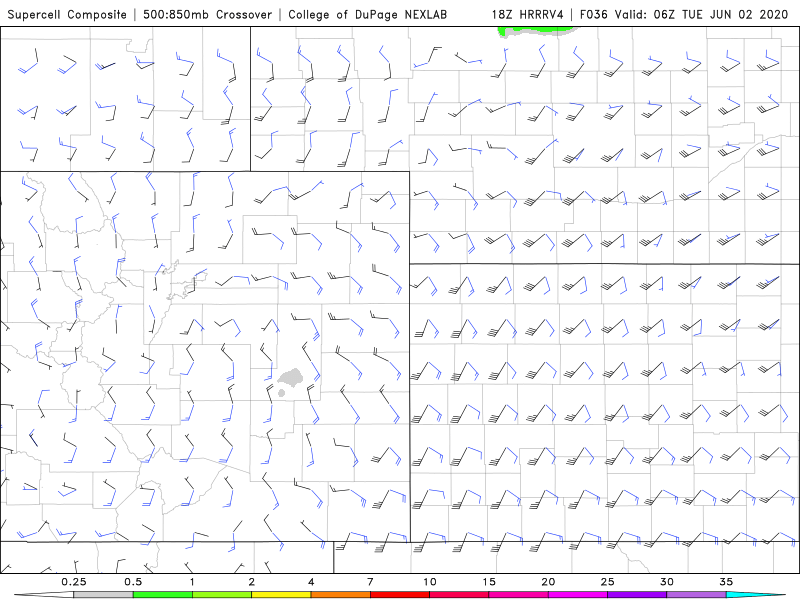Click the "F036" forecast hour text
This screenshot has height=600, width=800.
(593, 14)
